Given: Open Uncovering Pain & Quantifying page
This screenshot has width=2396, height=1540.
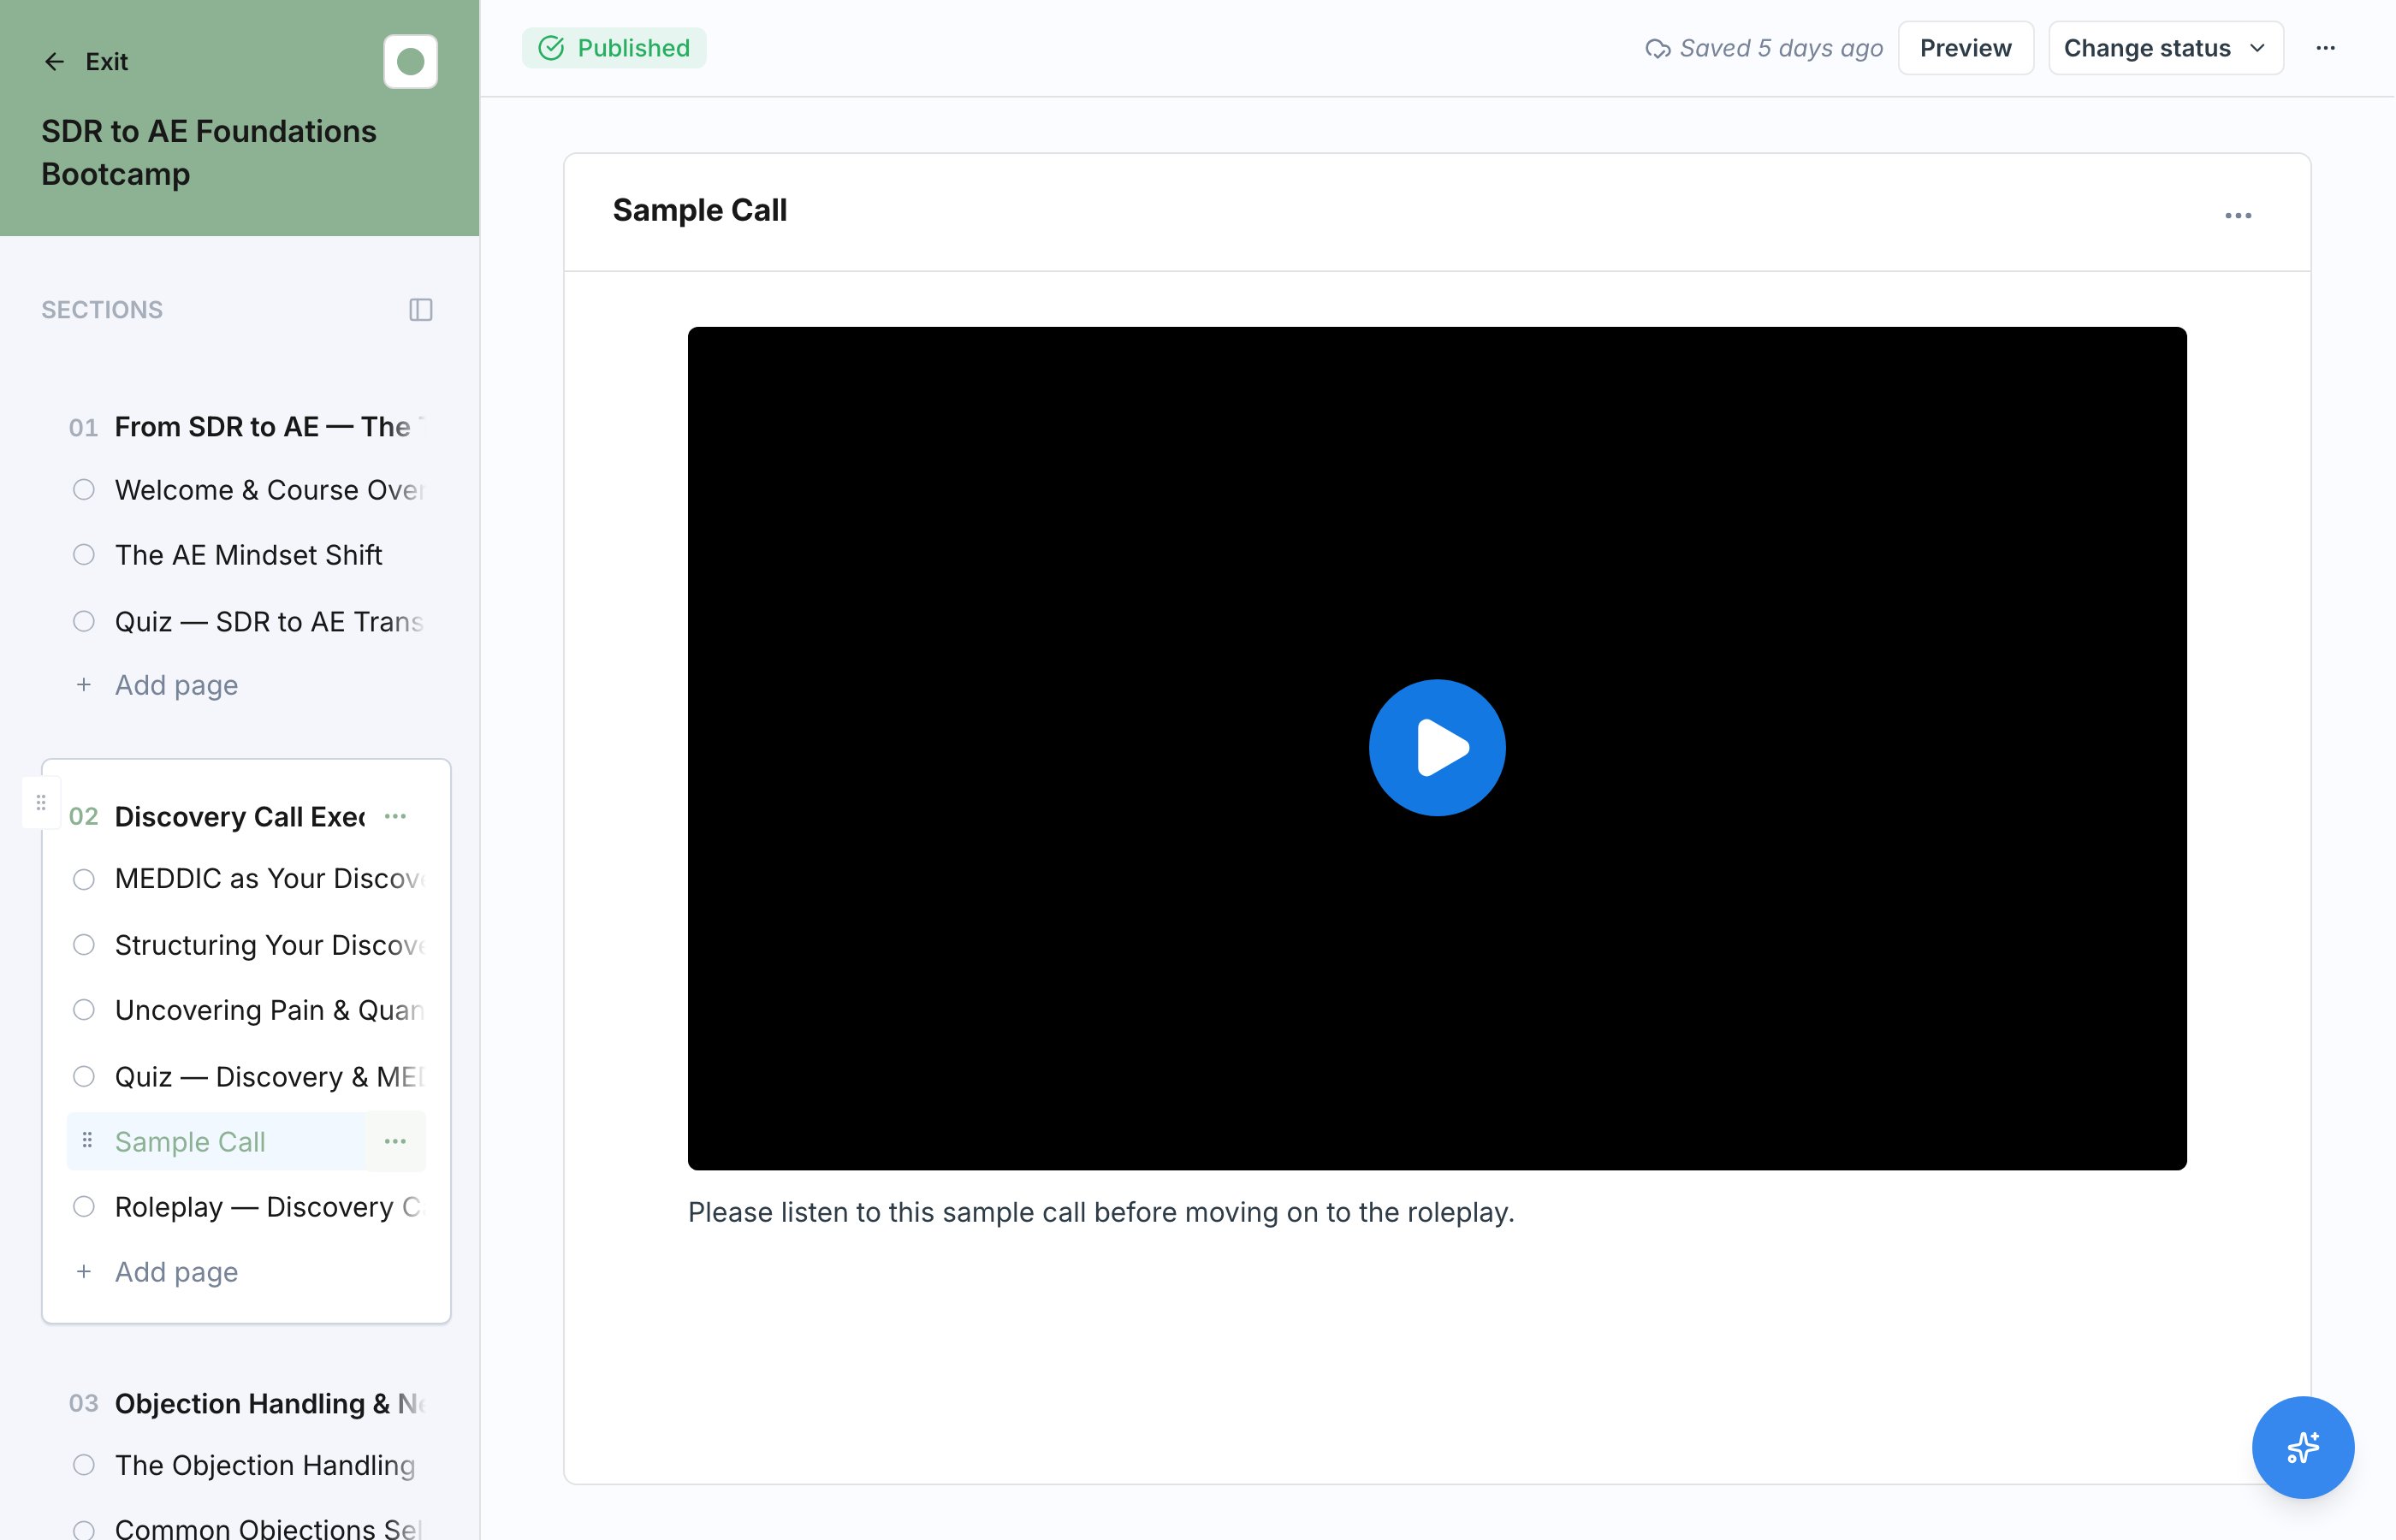Looking at the screenshot, I should tap(269, 1010).
